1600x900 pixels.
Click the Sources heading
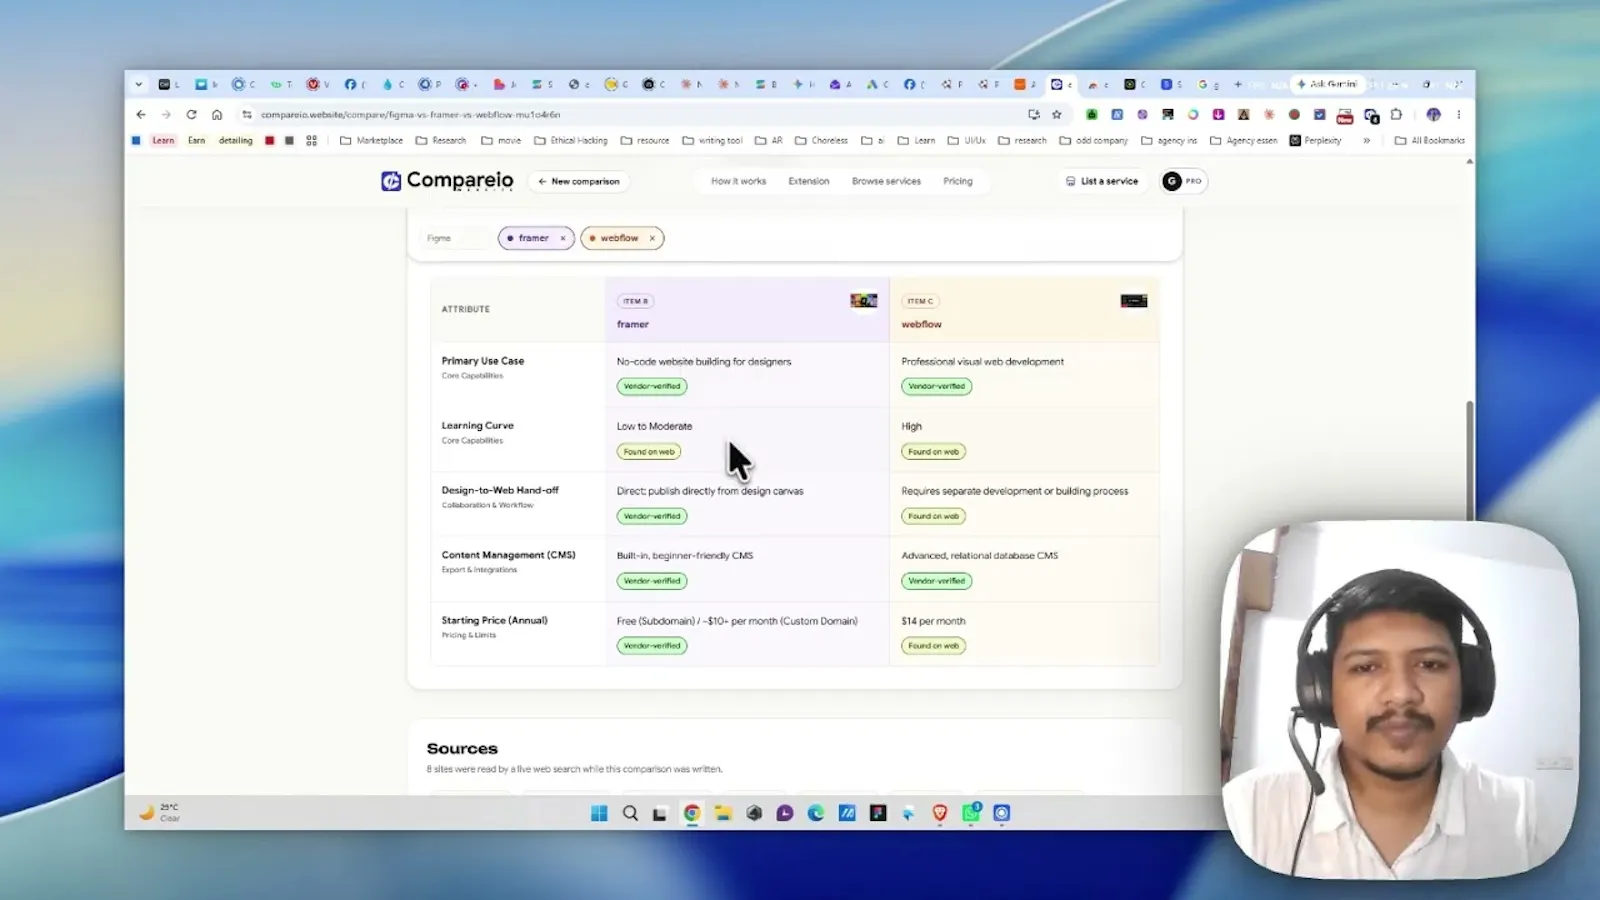click(x=462, y=749)
